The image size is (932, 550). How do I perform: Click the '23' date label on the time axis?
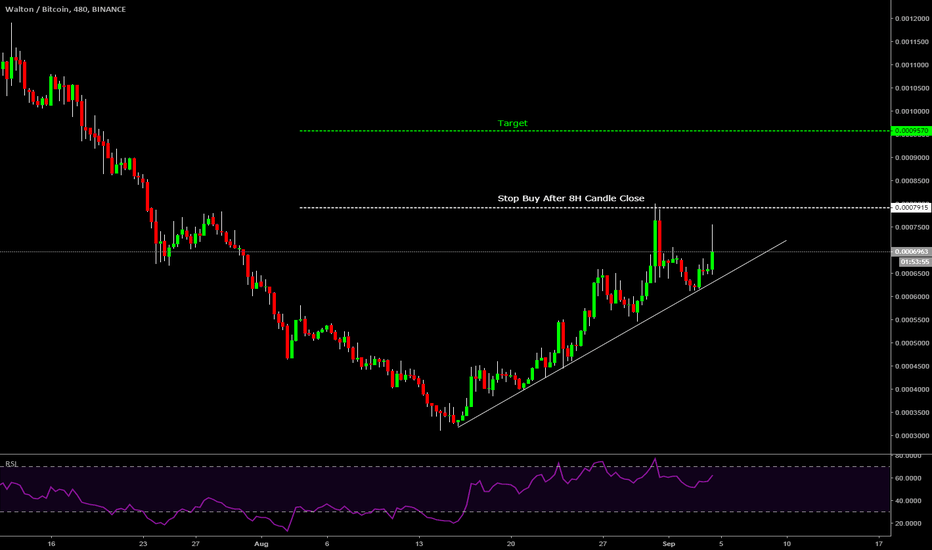(143, 543)
